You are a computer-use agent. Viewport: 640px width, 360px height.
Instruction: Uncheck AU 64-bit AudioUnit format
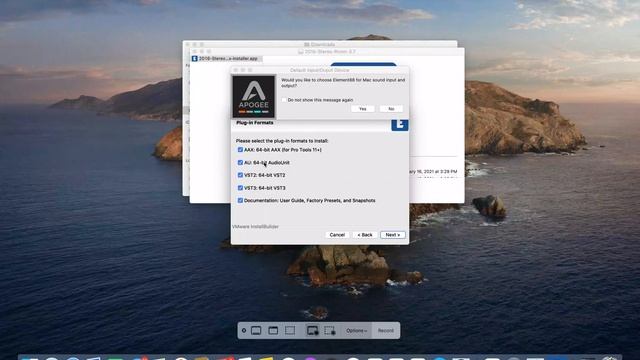pos(240,162)
